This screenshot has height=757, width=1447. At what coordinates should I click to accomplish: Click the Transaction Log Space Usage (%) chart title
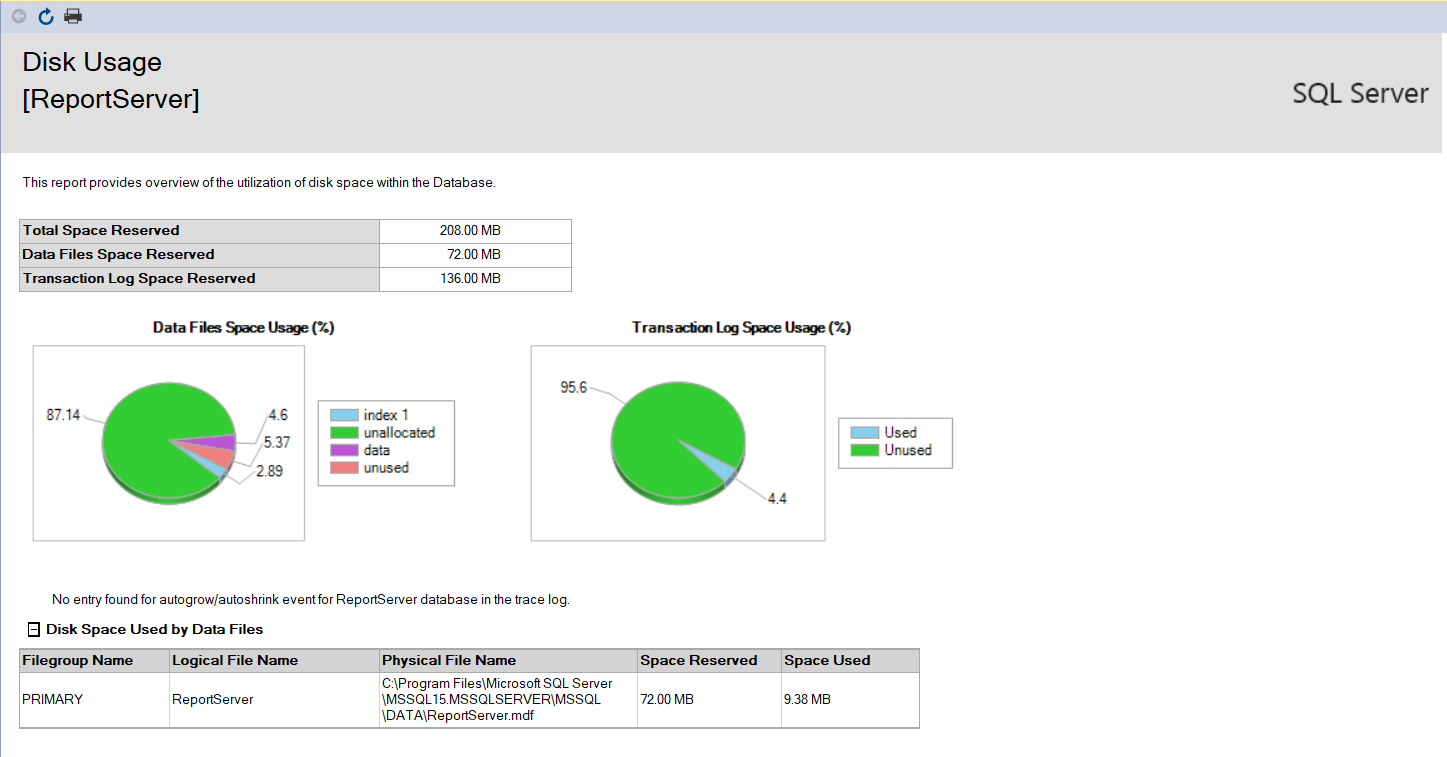[741, 328]
